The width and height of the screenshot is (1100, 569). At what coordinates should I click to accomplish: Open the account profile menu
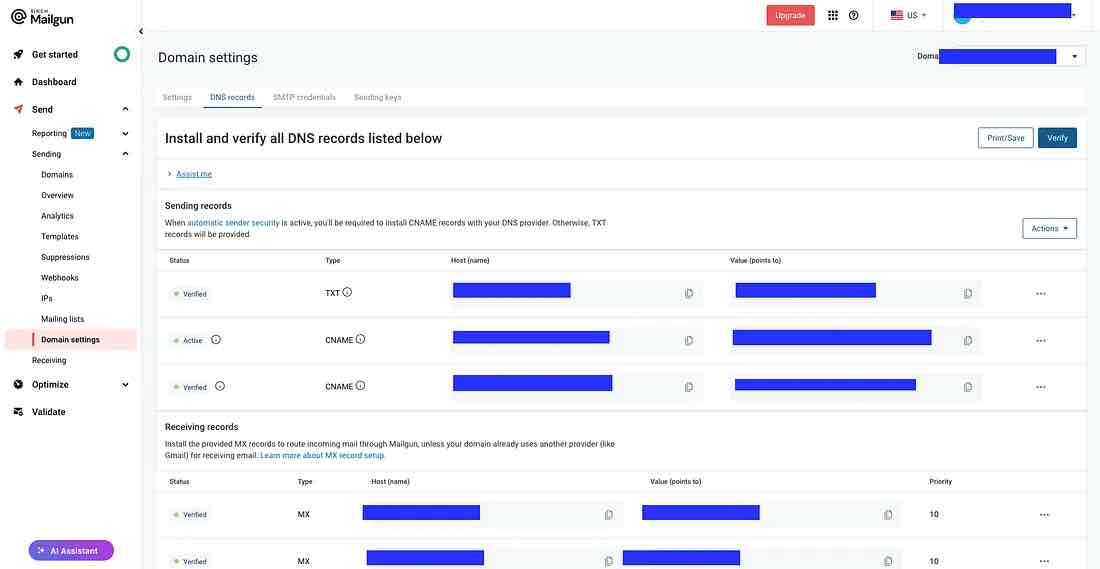pyautogui.click(x=1014, y=15)
